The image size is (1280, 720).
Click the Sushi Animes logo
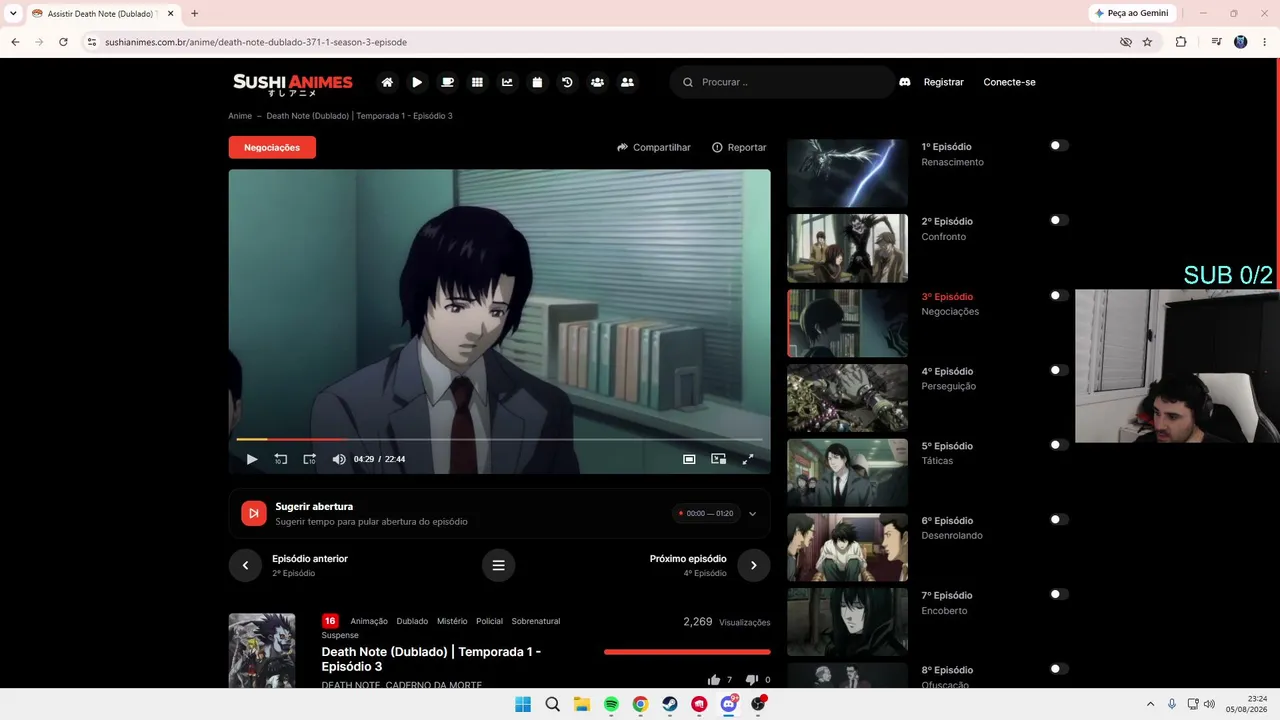pos(293,84)
